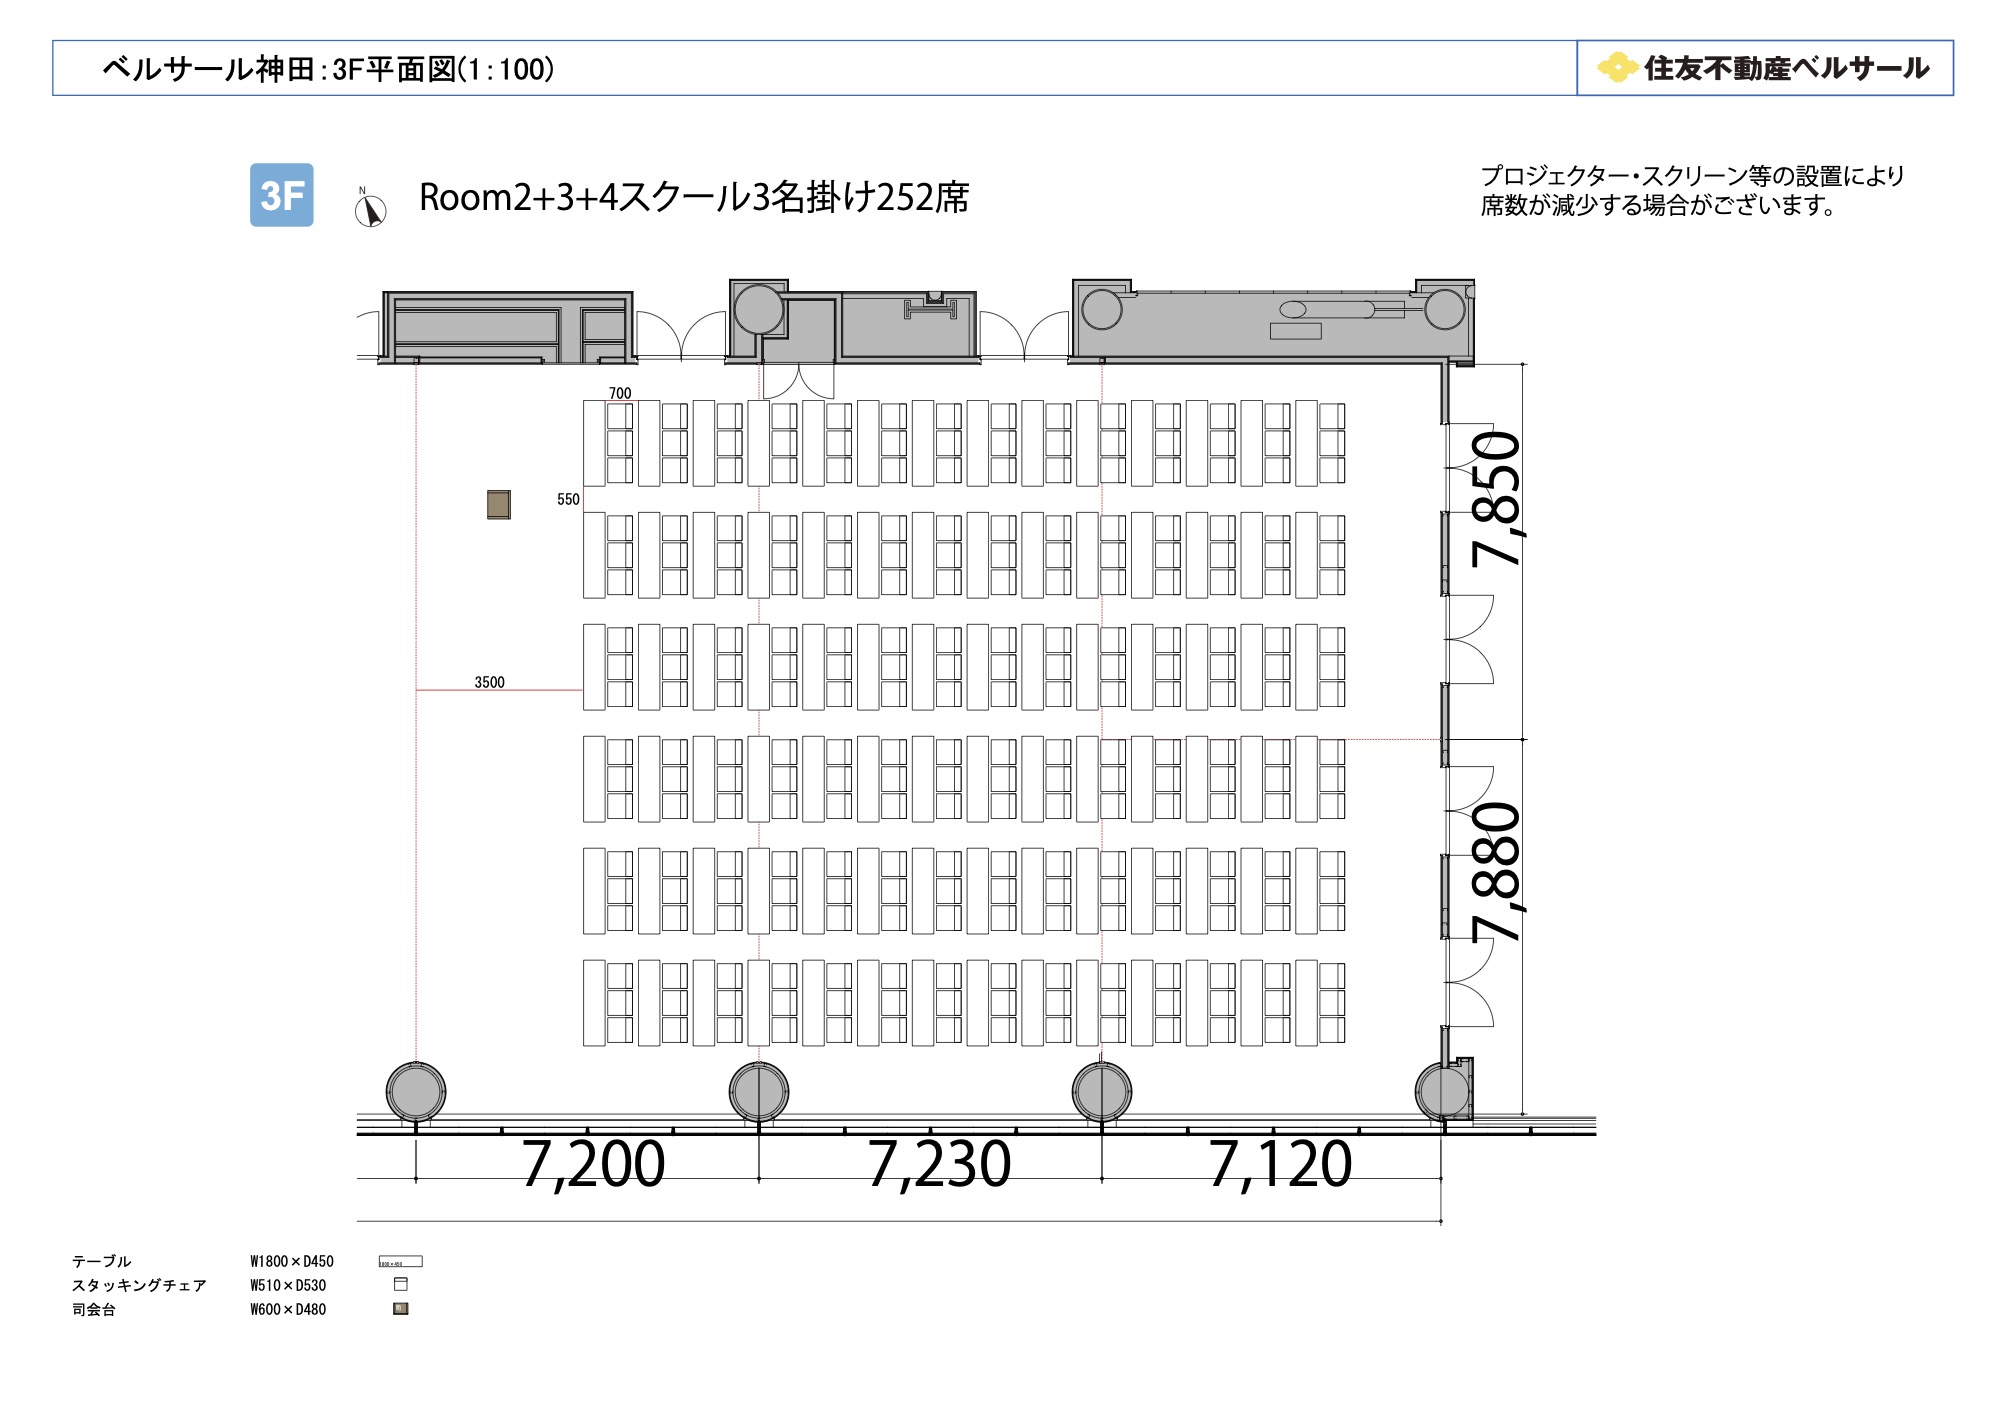This screenshot has width=2000, height=1414.
Task: Click the 7,120 width dimension
Action: click(x=1280, y=1165)
